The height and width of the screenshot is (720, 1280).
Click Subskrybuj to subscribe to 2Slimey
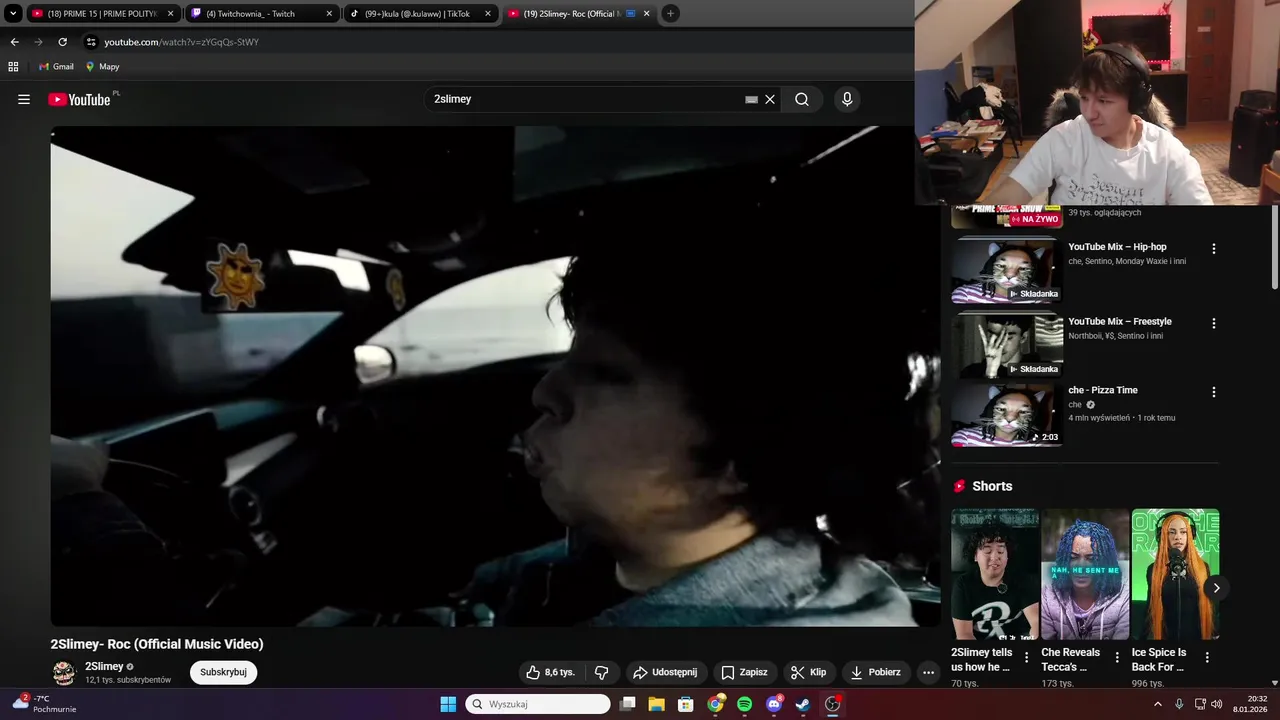point(223,672)
